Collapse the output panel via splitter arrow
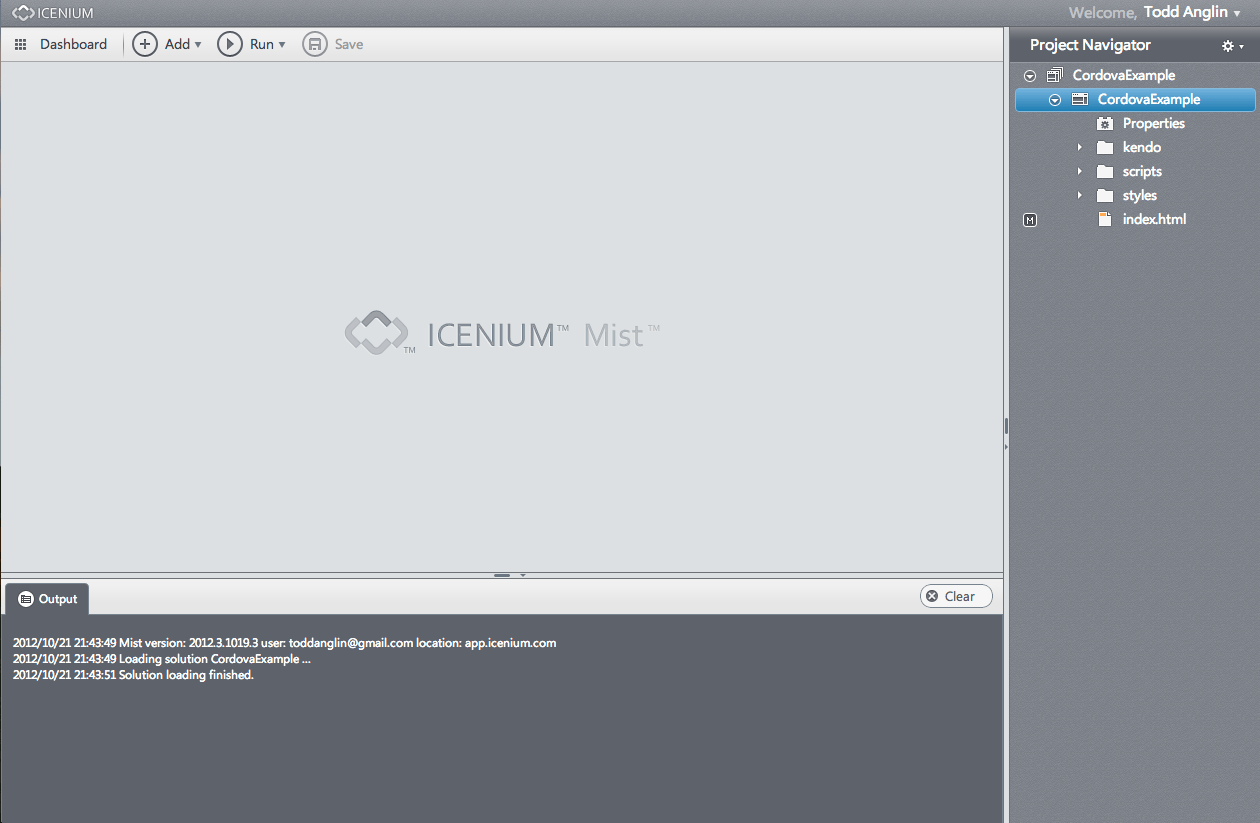 (523, 575)
